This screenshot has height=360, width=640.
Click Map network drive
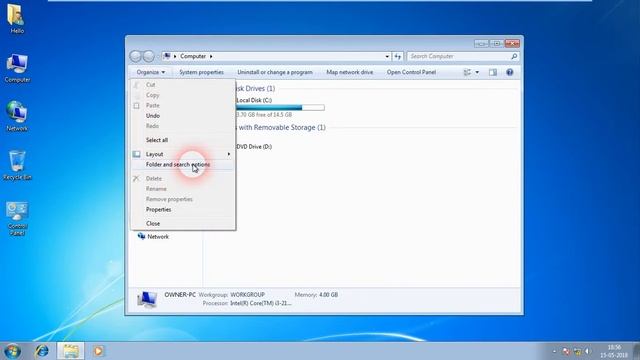350,72
